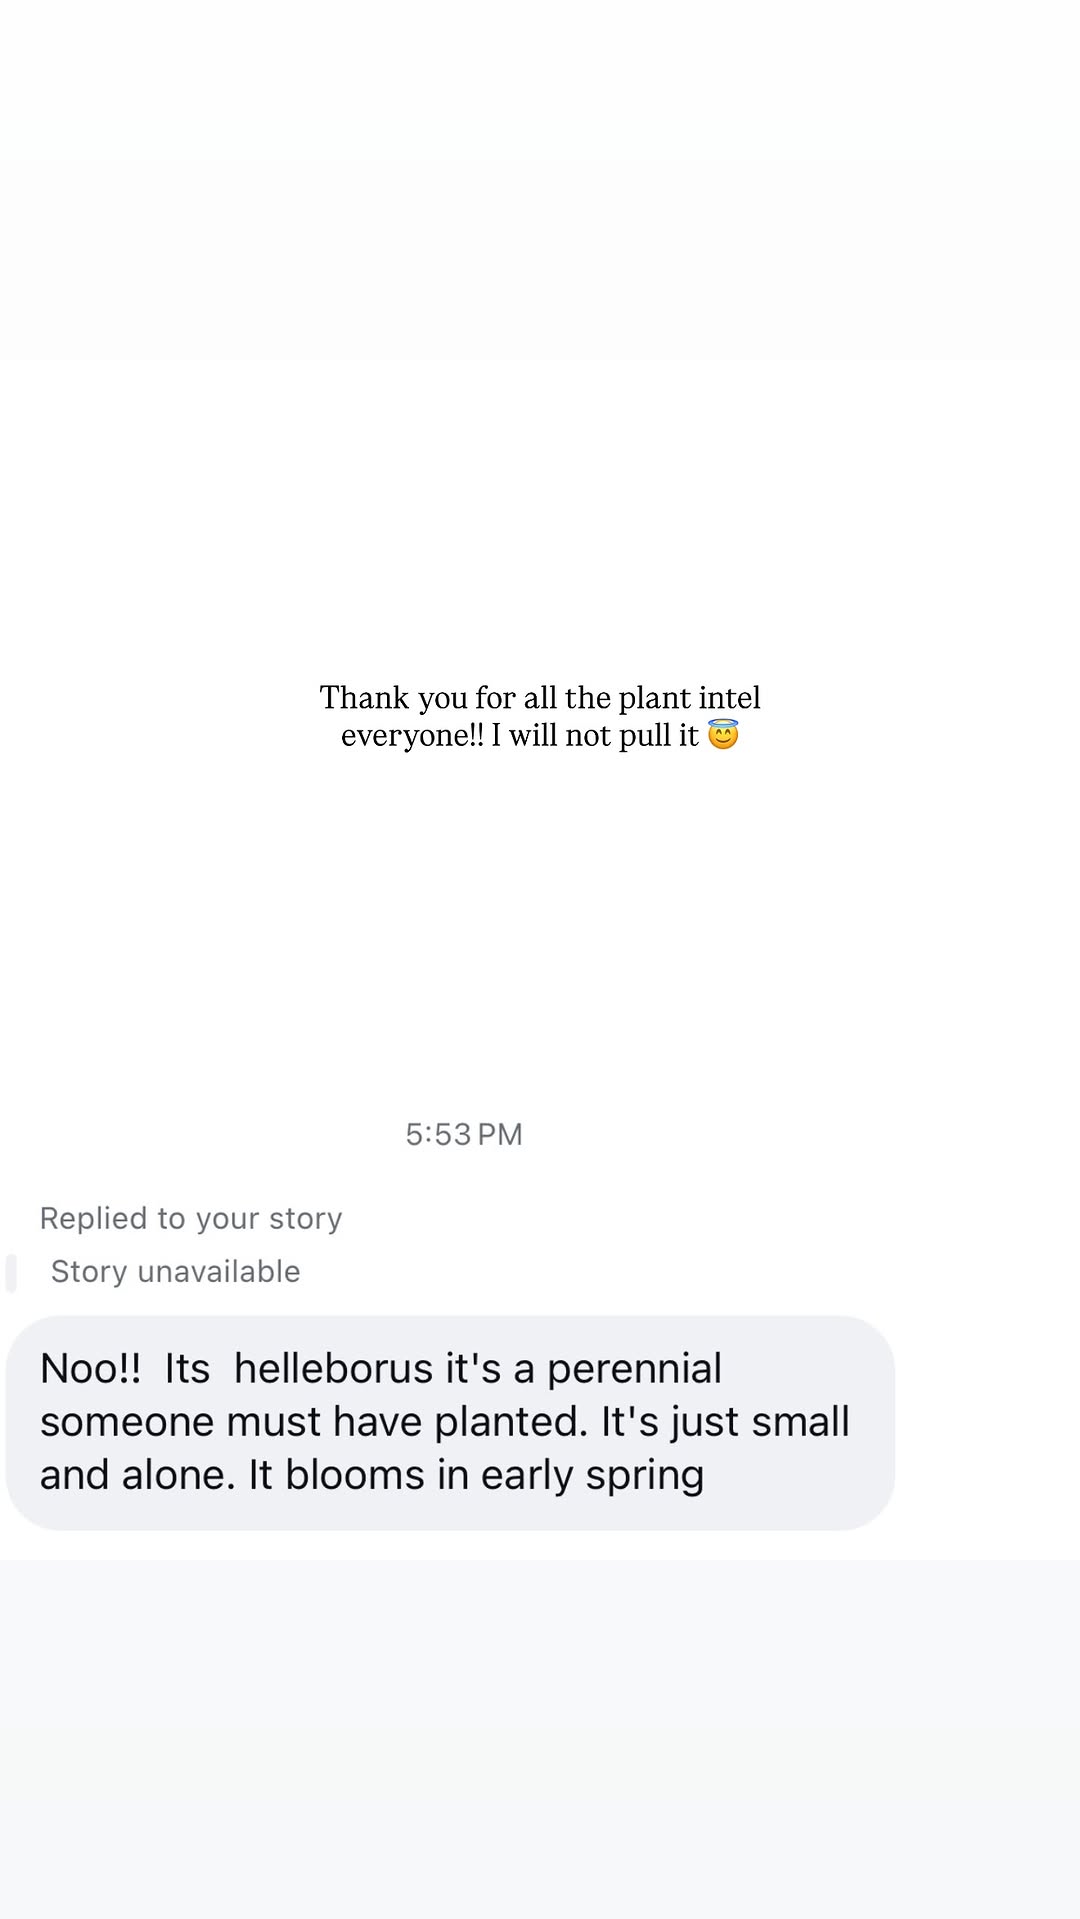Tap the "Replied to your story" label
1080x1919 pixels.
pos(191,1218)
